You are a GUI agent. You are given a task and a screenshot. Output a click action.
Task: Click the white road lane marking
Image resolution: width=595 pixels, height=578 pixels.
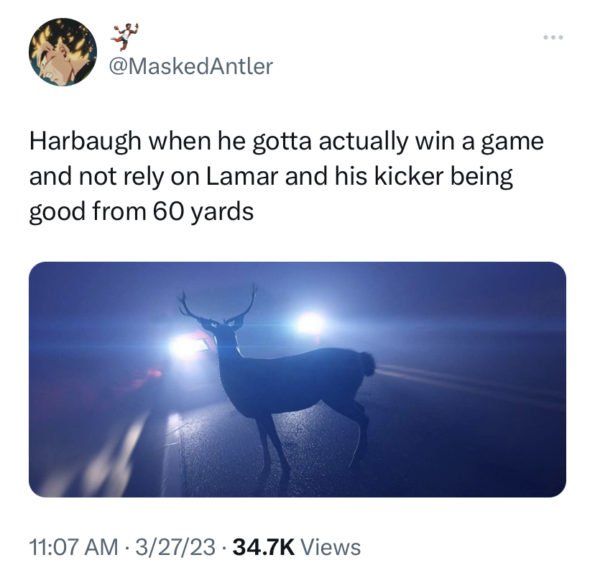(x=98, y=455)
